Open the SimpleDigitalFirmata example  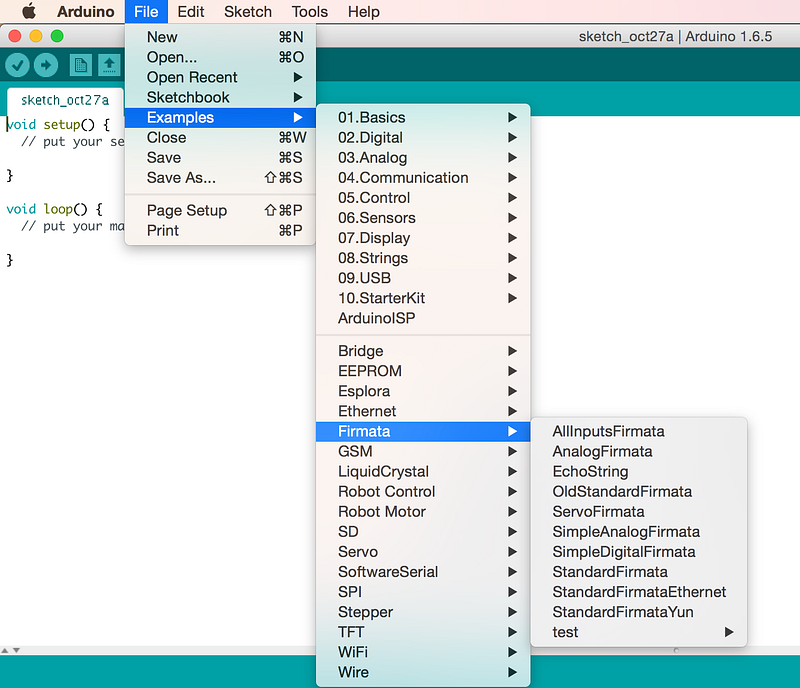(x=639, y=552)
